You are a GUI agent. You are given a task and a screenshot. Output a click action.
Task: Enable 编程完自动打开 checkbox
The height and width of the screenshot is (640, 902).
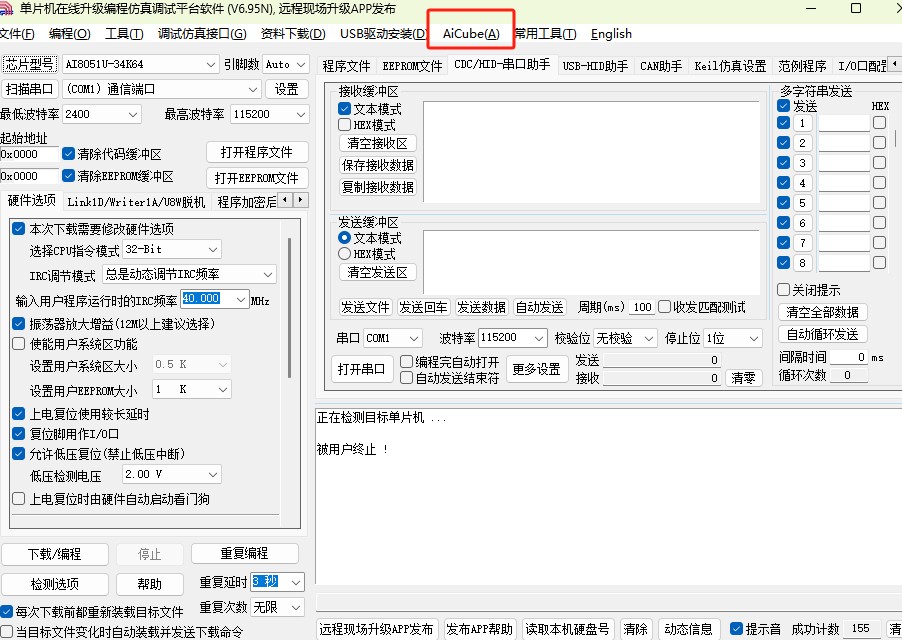click(406, 361)
